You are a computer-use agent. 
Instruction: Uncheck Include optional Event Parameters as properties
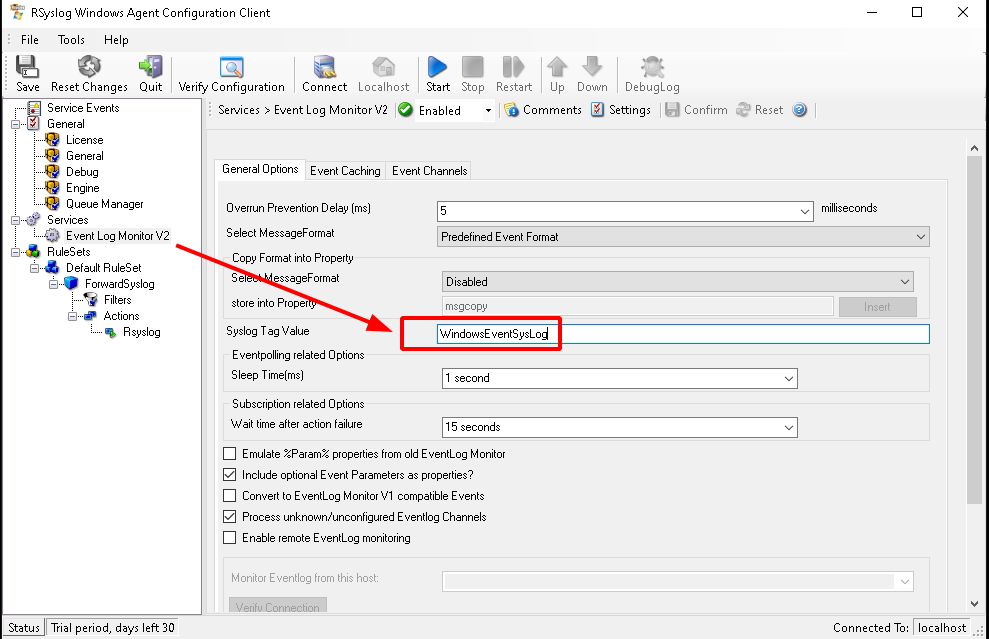tap(229, 474)
